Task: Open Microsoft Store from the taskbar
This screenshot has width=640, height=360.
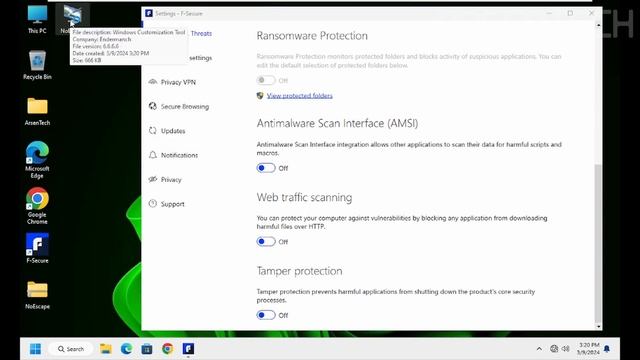Action: click(147, 349)
